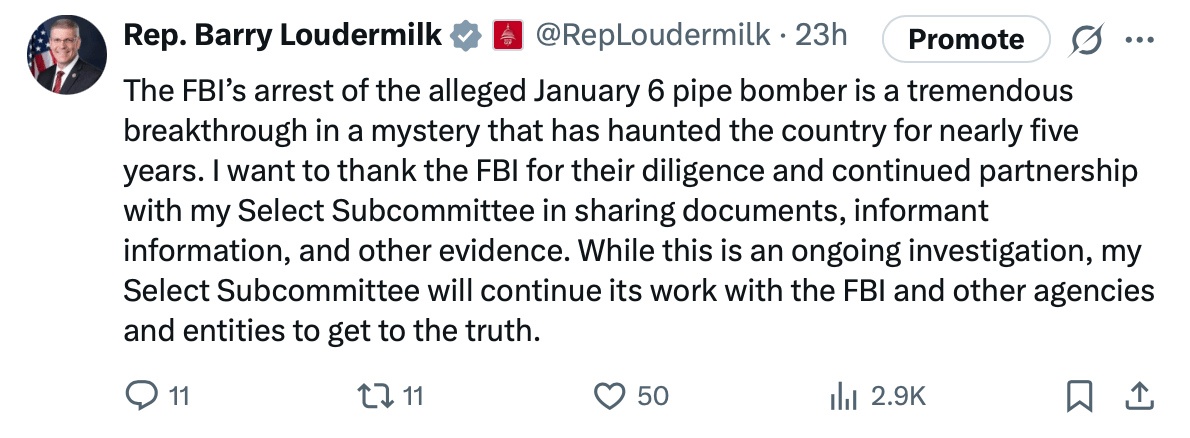Like the post with the heart icon

(609, 397)
